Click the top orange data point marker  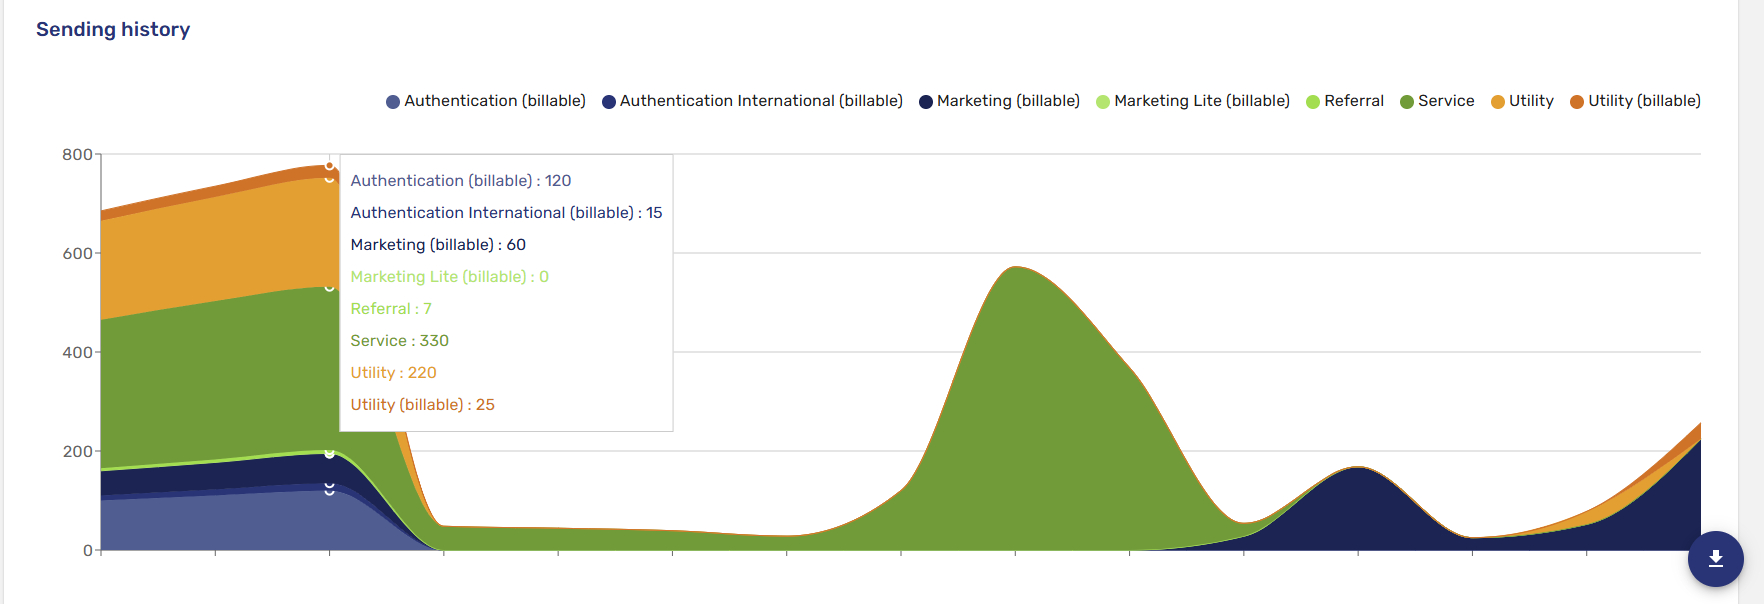point(329,166)
